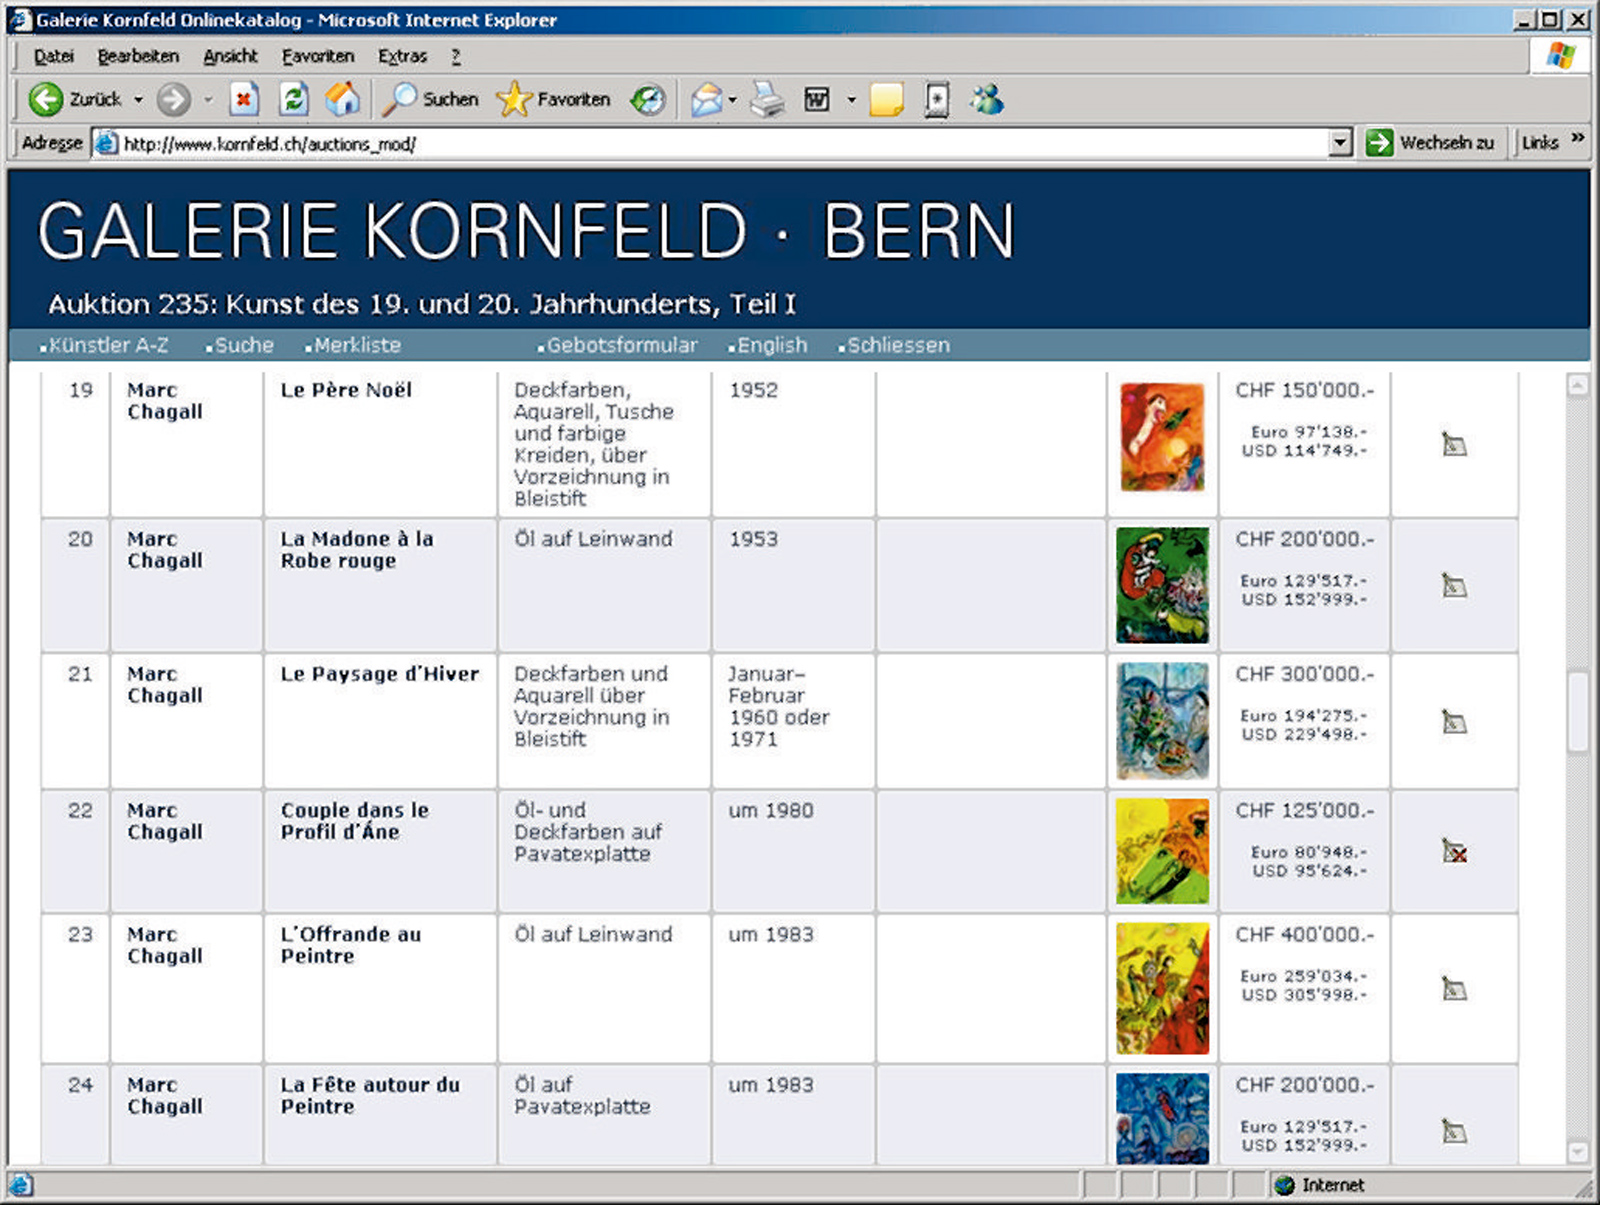Image resolution: width=1600 pixels, height=1205 pixels.
Task: Go to the Home page icon
Action: (x=342, y=99)
